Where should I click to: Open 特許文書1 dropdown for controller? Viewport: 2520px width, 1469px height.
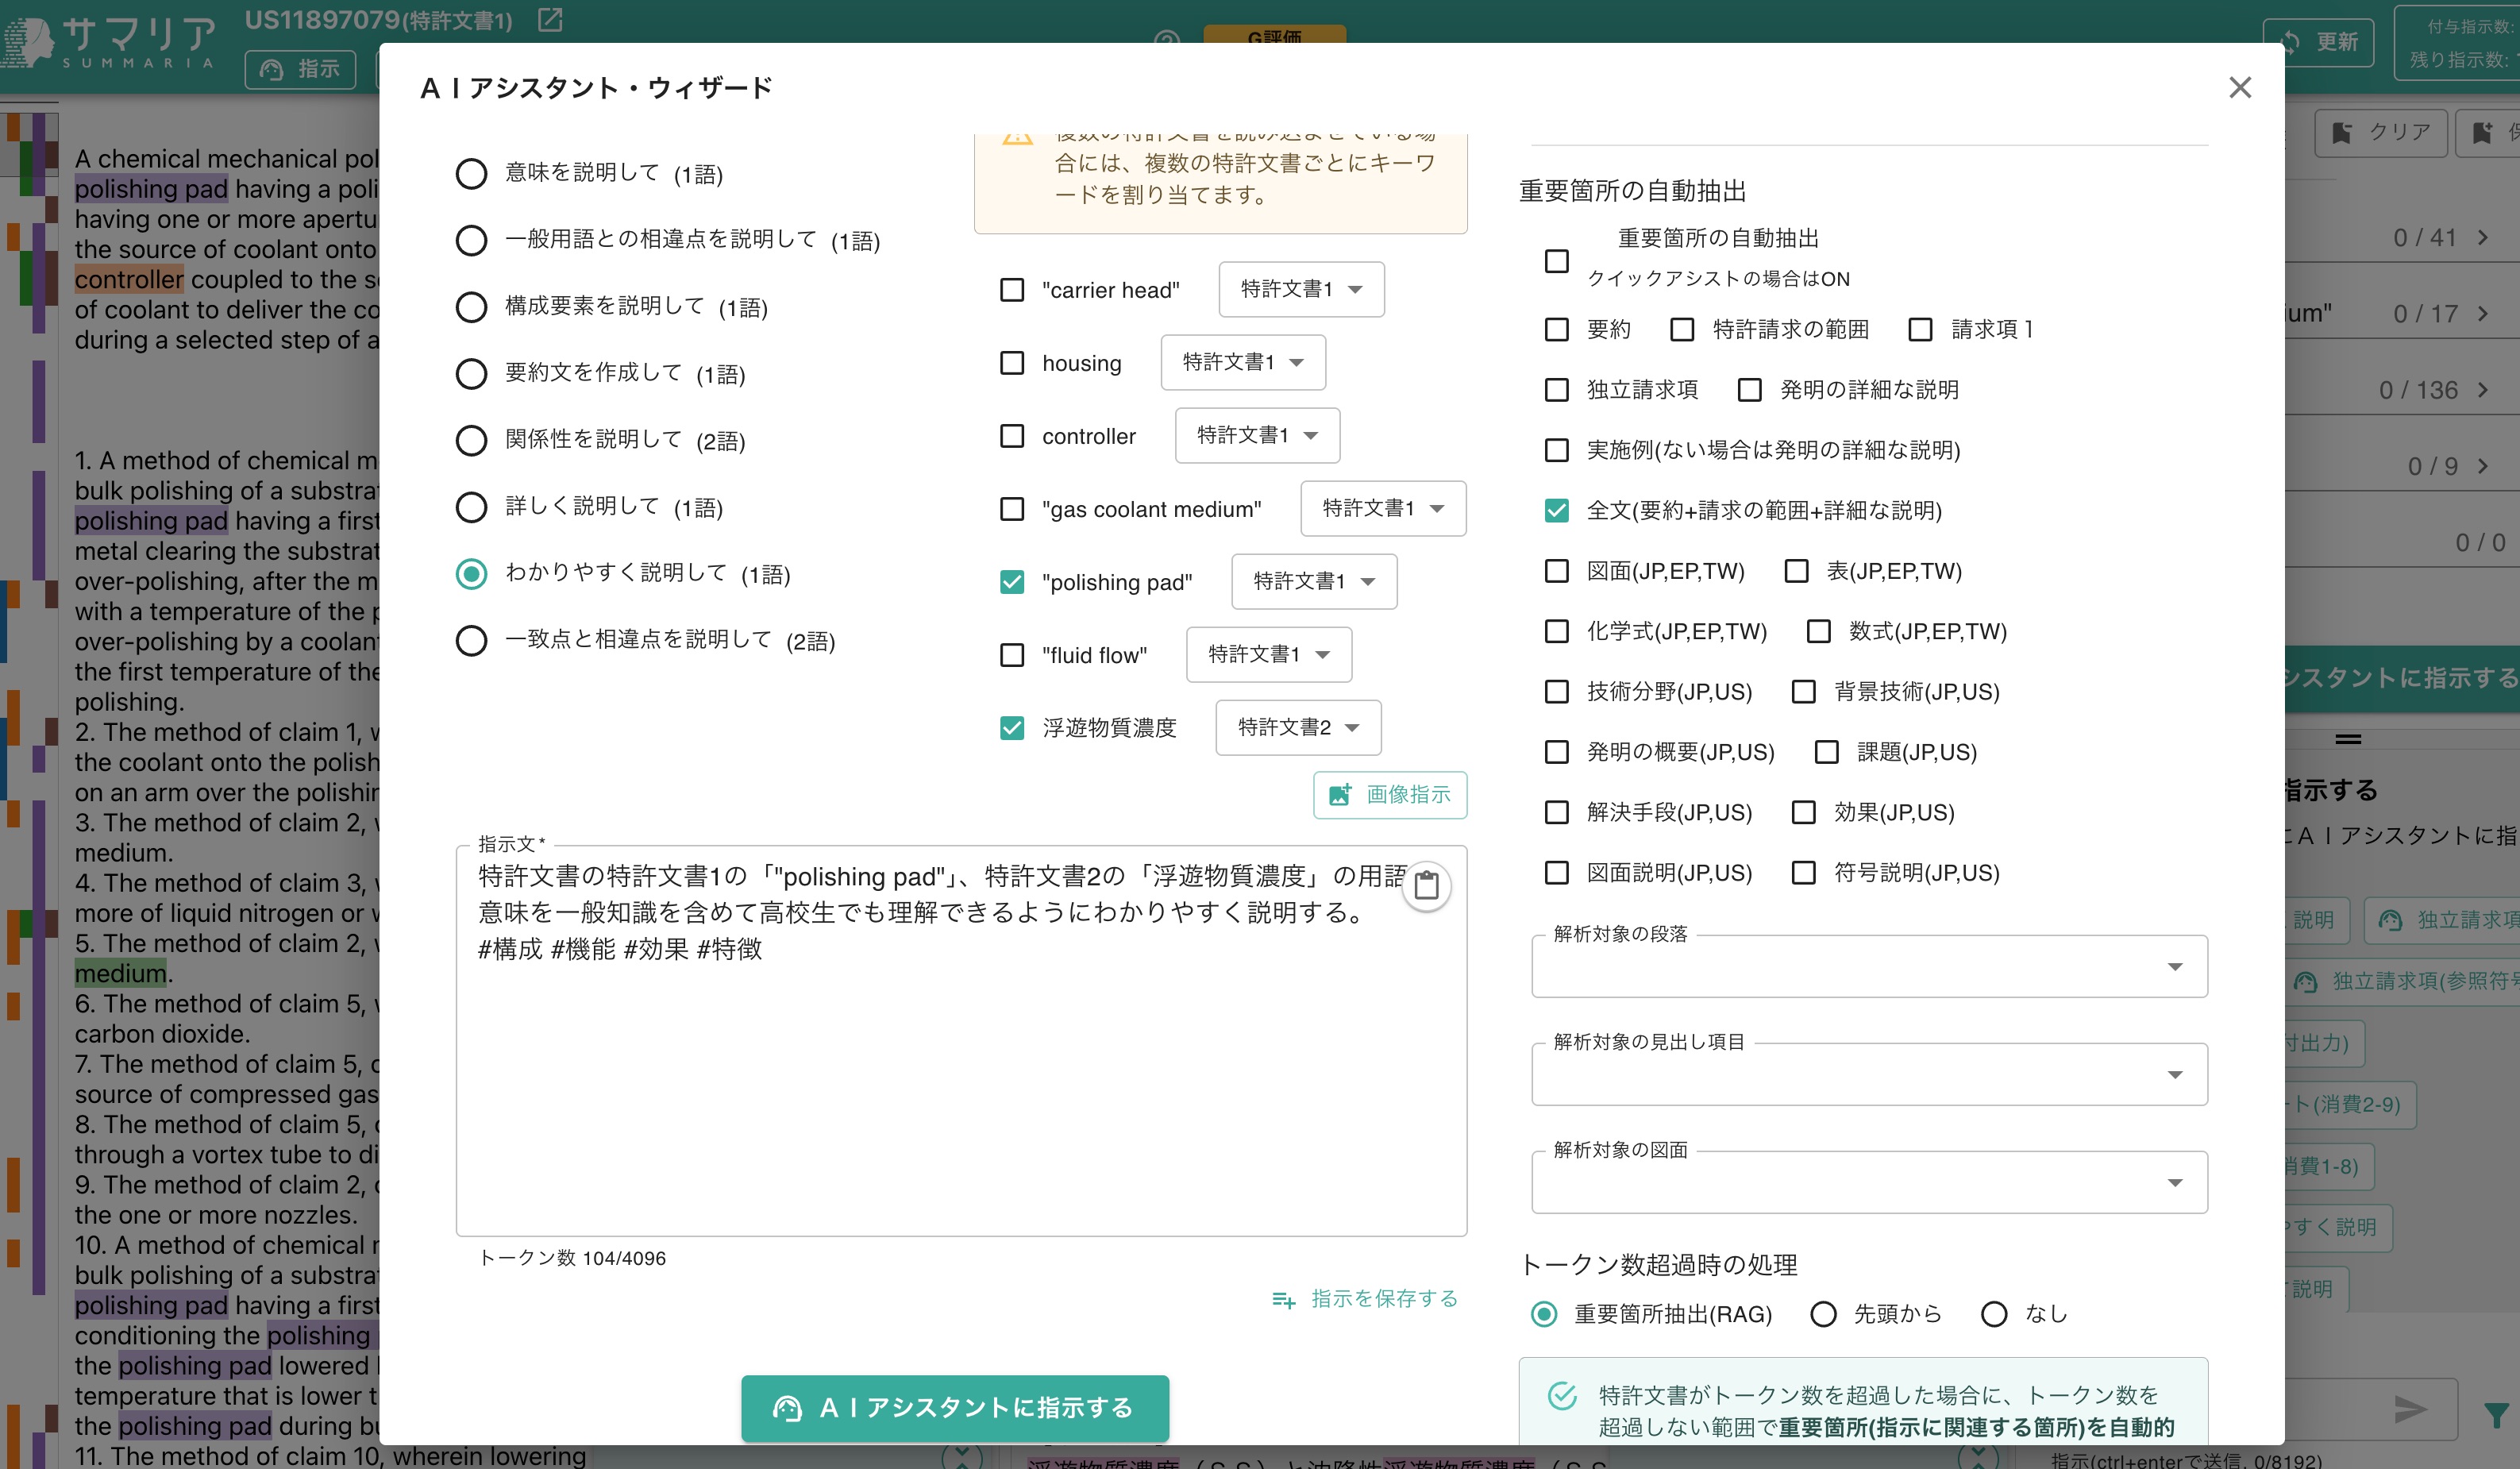tap(1257, 436)
